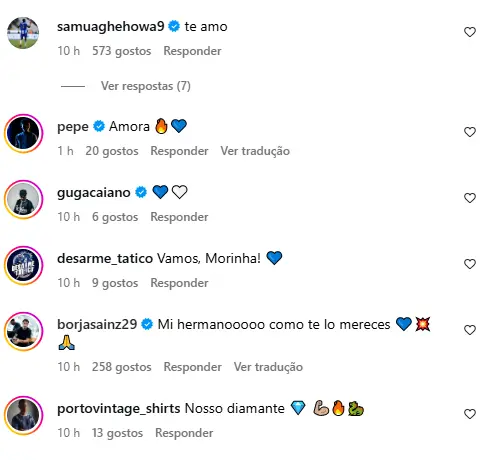Open samuaghehowa9's profile picture
The width and height of the screenshot is (484, 460).
point(23,33)
